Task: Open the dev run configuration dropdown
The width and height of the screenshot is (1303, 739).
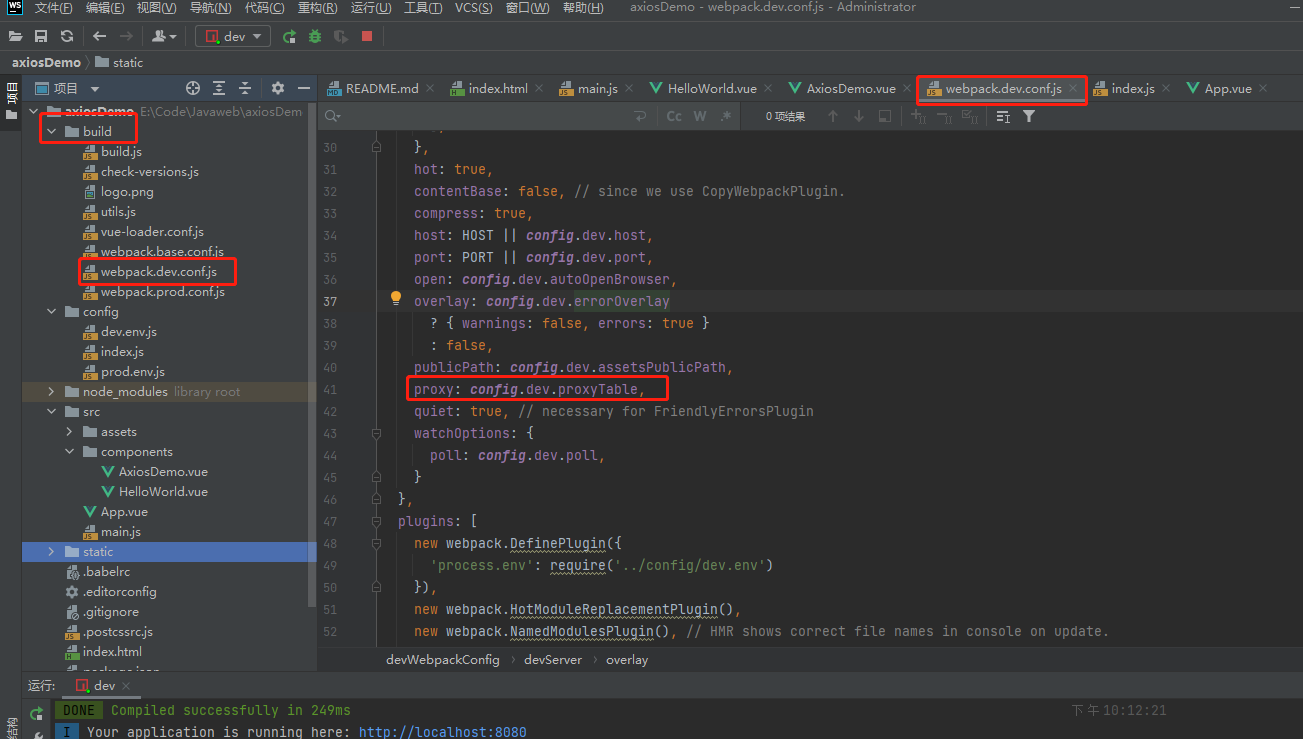Action: tap(233, 36)
